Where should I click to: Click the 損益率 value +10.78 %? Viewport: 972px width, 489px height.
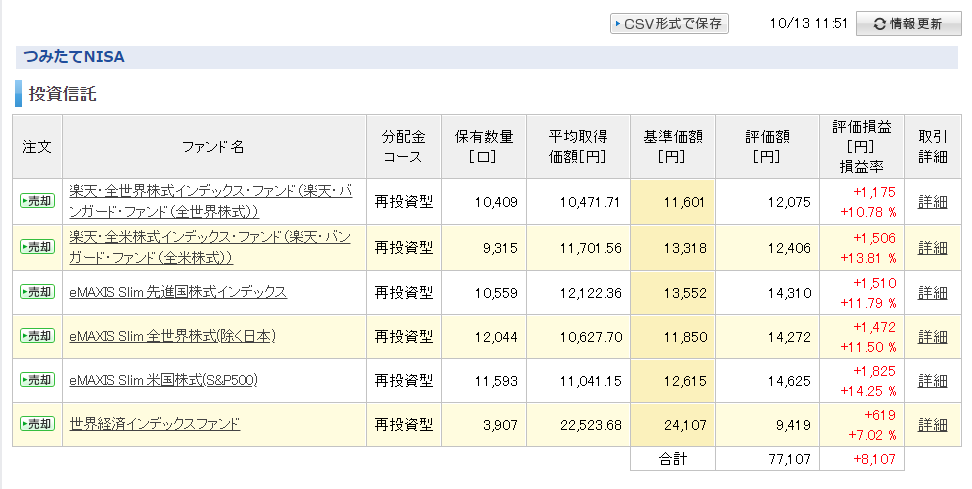[868, 212]
